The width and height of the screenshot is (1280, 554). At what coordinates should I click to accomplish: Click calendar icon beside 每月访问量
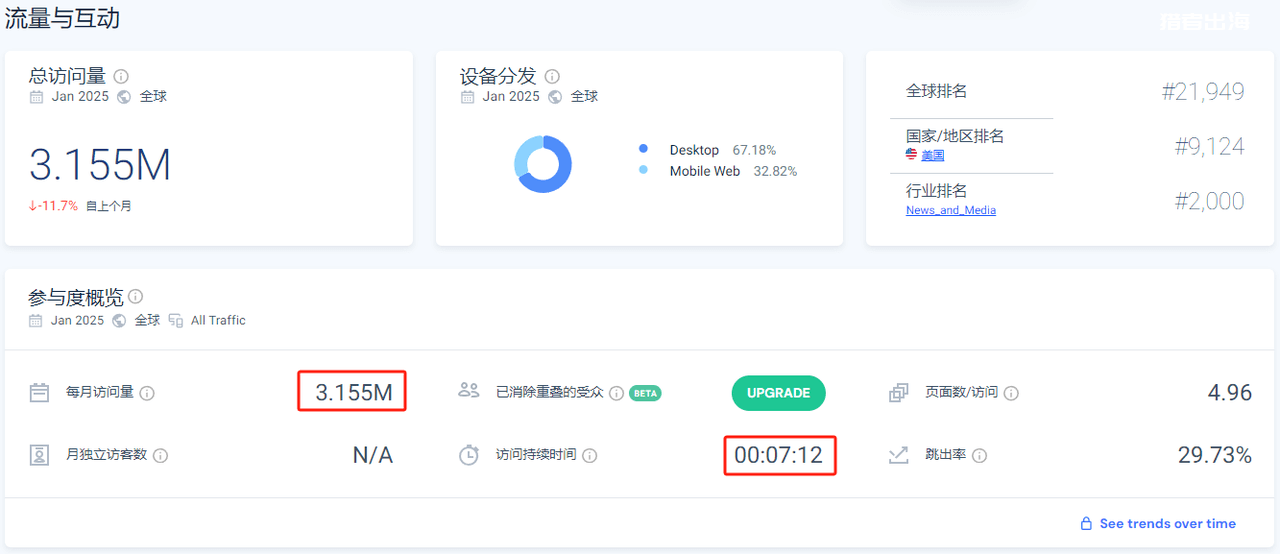coord(39,392)
